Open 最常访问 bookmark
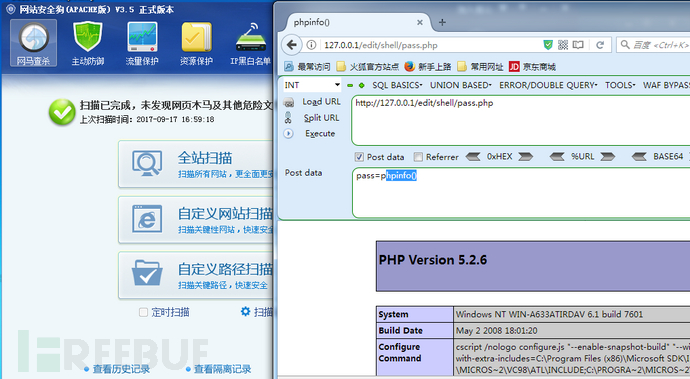 click(307, 66)
